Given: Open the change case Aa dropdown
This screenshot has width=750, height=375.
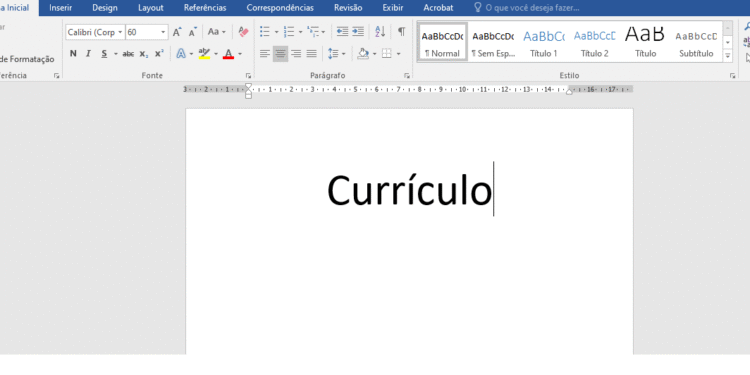Looking at the screenshot, I should pyautogui.click(x=216, y=32).
